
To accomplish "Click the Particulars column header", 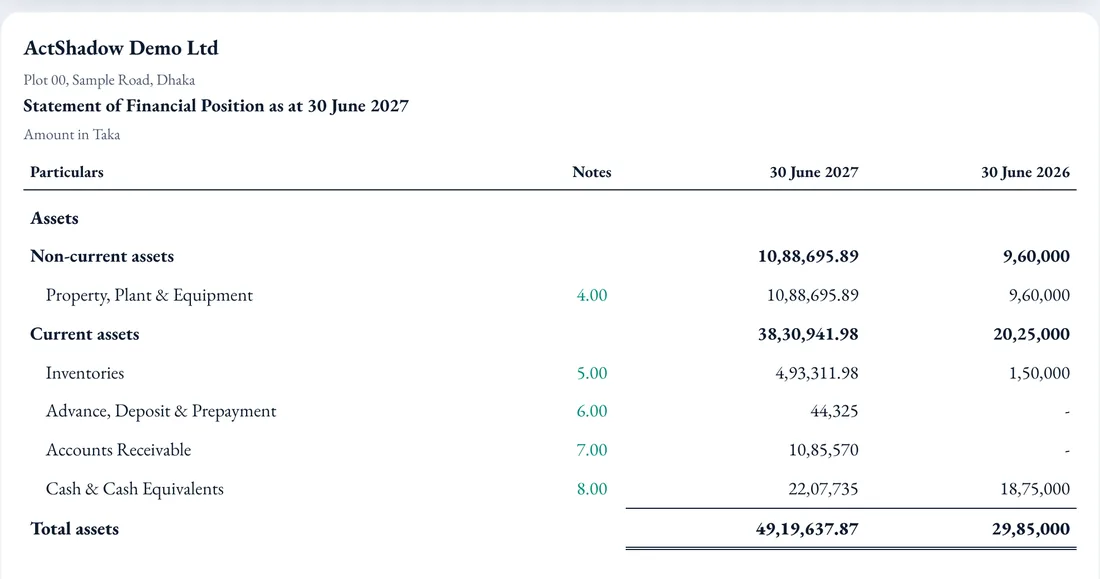I will pos(67,173).
